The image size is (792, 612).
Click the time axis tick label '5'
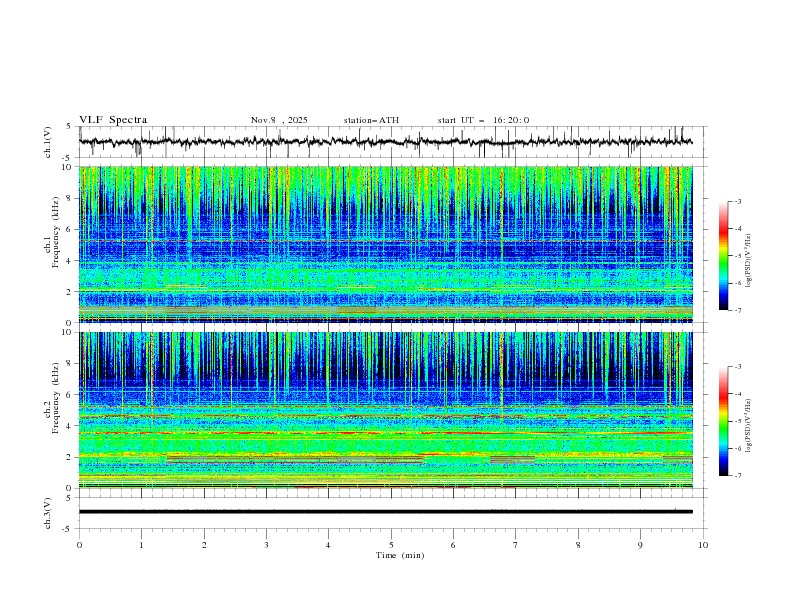point(391,545)
